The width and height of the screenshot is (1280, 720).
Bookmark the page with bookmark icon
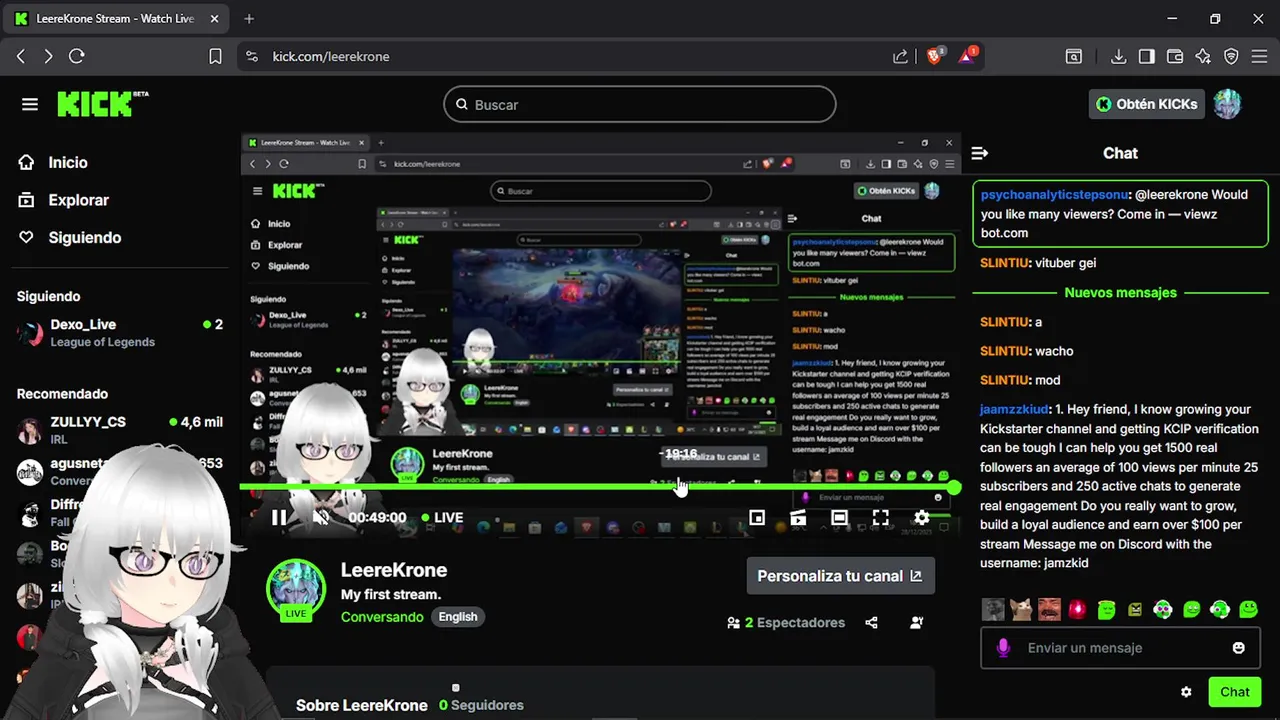pos(215,57)
